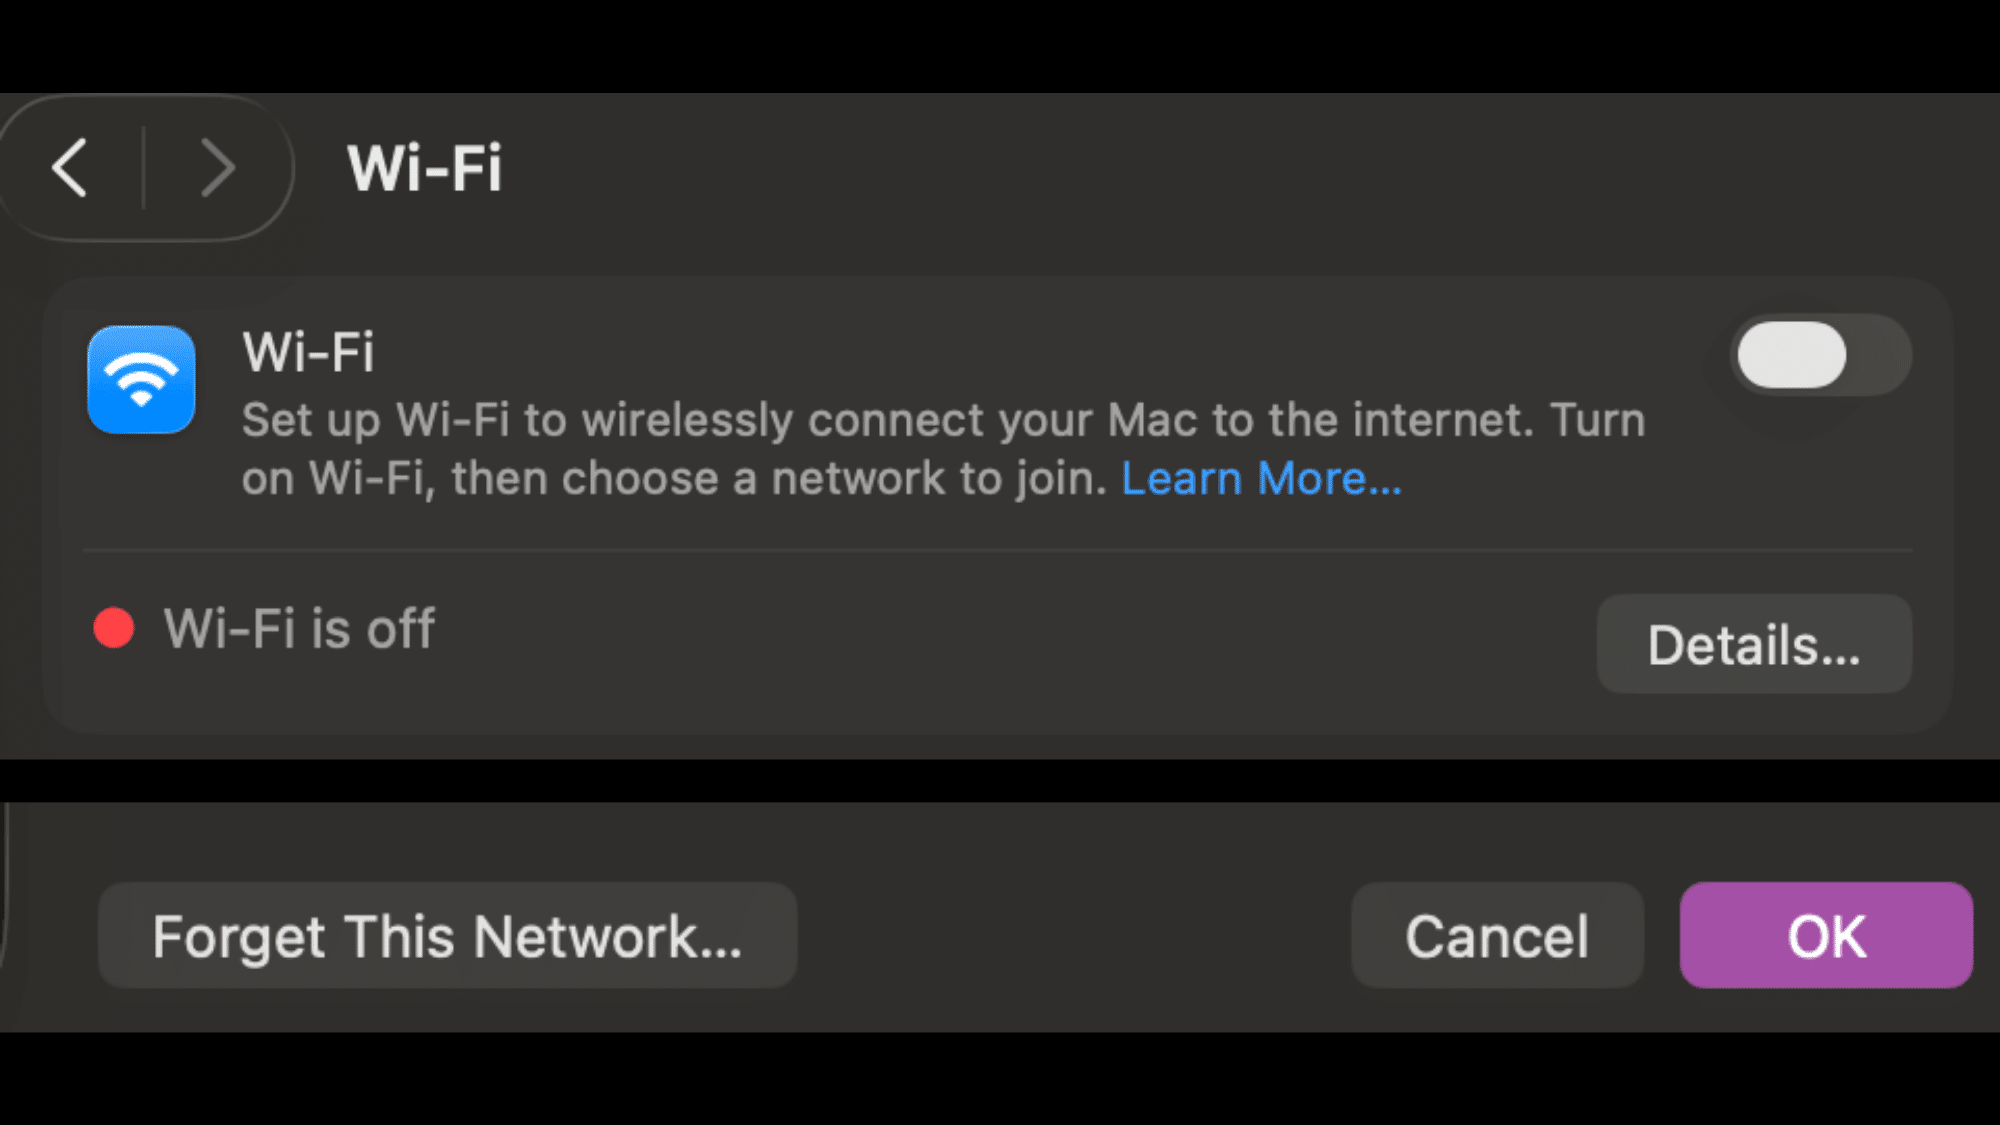Click the Wi-Fi section header row
The image size is (2000, 1125).
pos(309,351)
